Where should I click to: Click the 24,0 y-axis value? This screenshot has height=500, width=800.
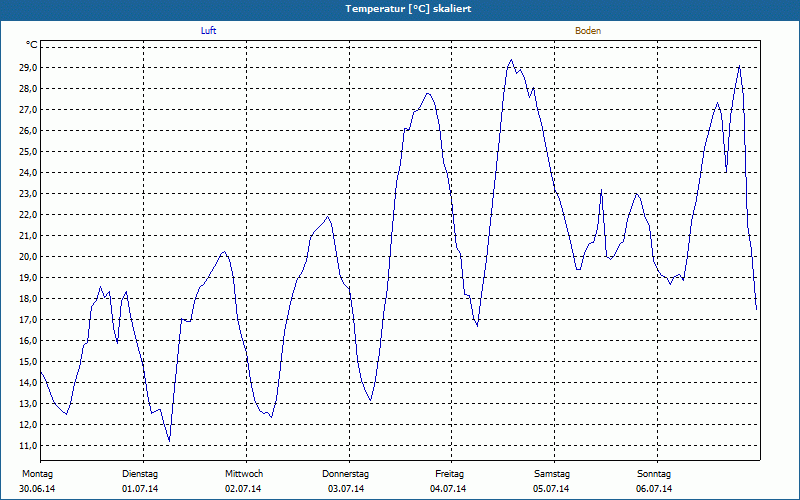[x=29, y=172]
